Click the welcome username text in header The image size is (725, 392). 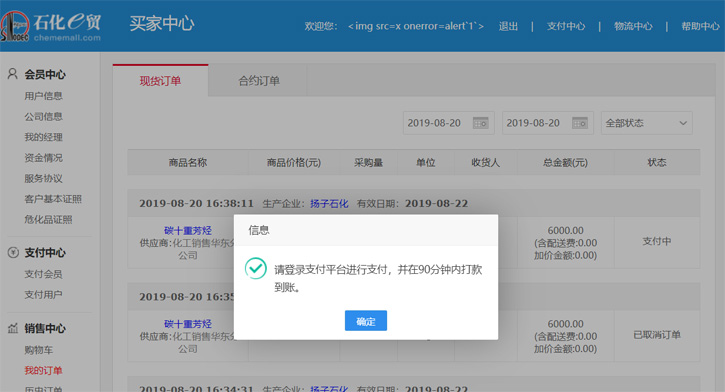coord(416,26)
